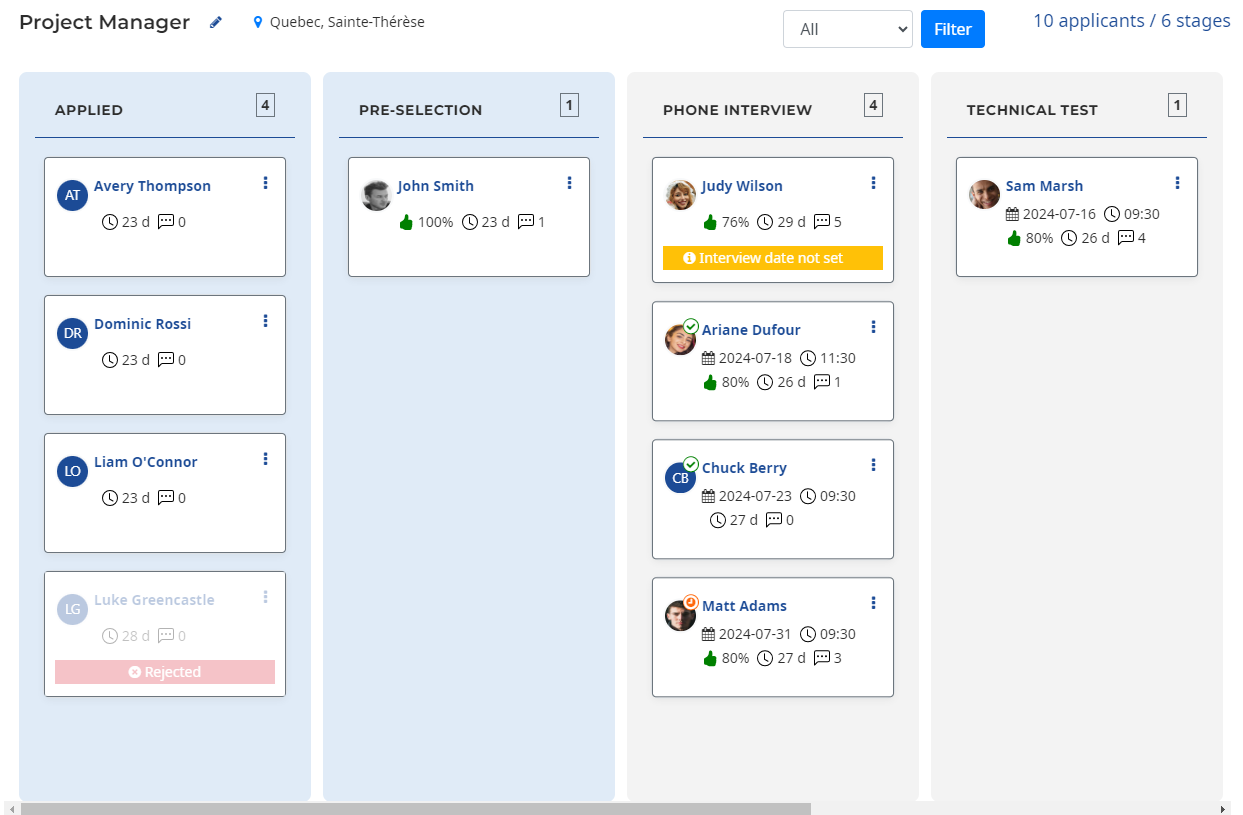1243x815 pixels.
Task: Click Judy Wilson's comments bubble icon
Action: 822,222
